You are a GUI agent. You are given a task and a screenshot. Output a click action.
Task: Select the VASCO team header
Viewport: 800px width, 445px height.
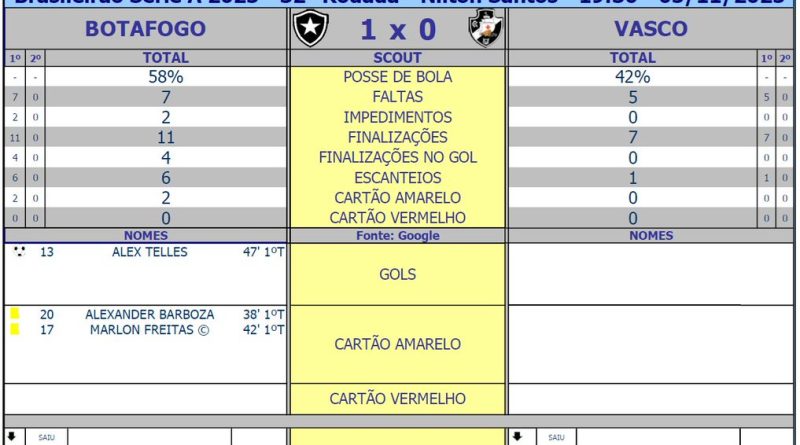(651, 29)
